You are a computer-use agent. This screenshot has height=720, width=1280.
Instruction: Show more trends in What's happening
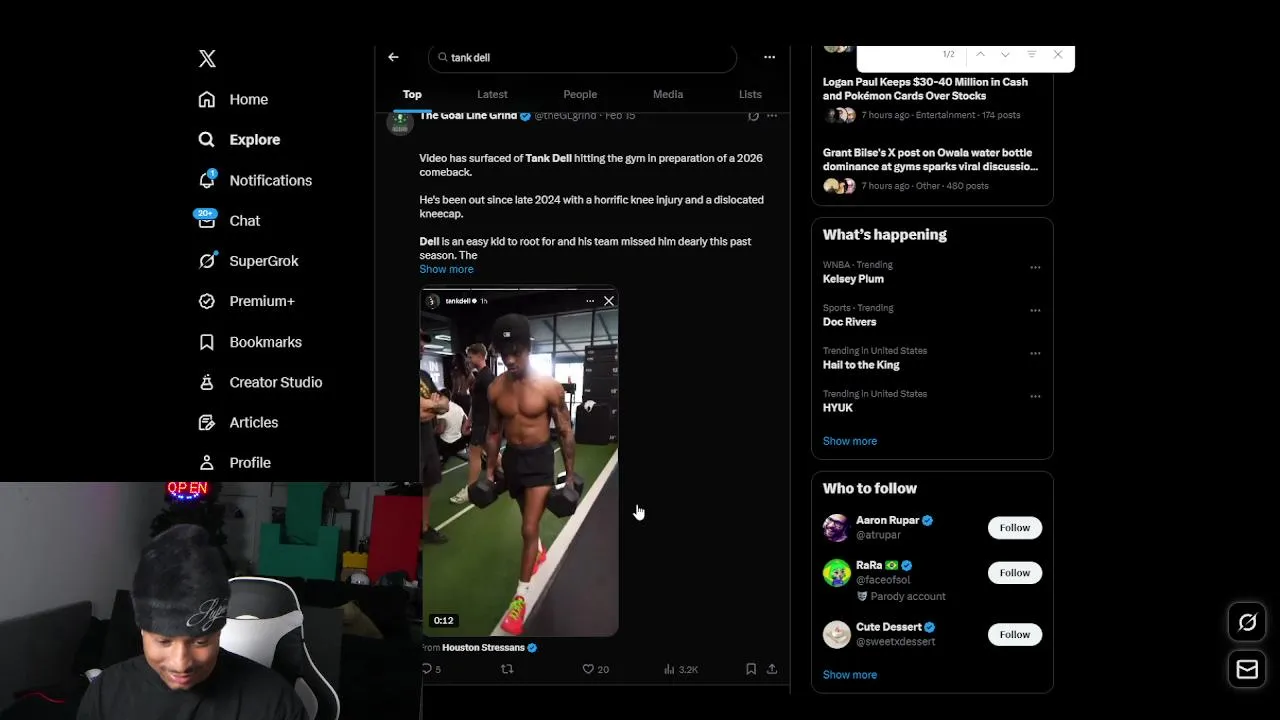coord(849,441)
